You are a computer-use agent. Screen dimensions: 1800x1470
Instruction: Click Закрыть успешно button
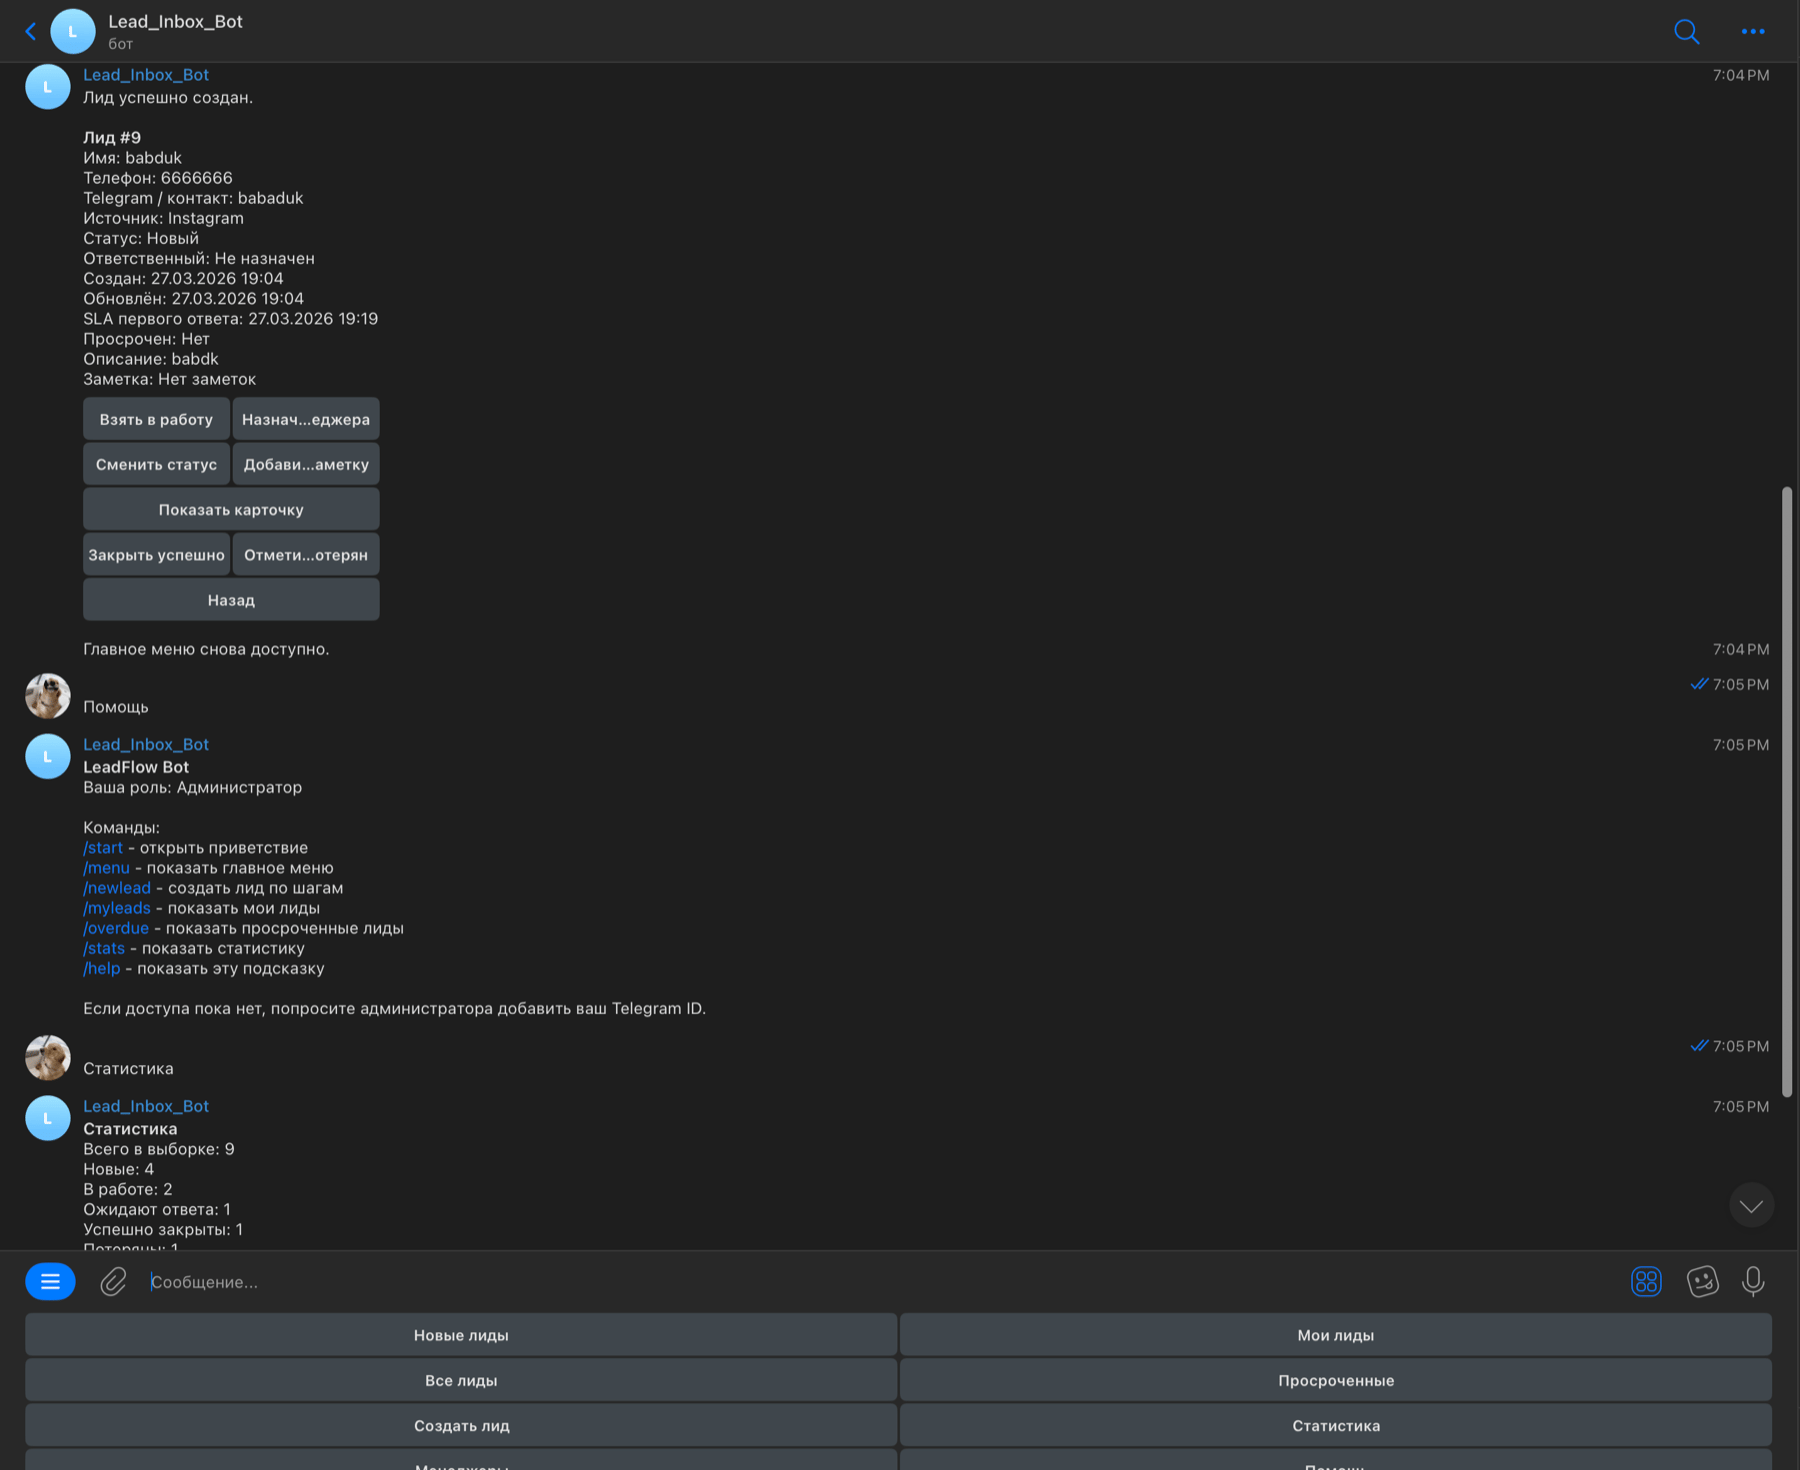click(156, 554)
